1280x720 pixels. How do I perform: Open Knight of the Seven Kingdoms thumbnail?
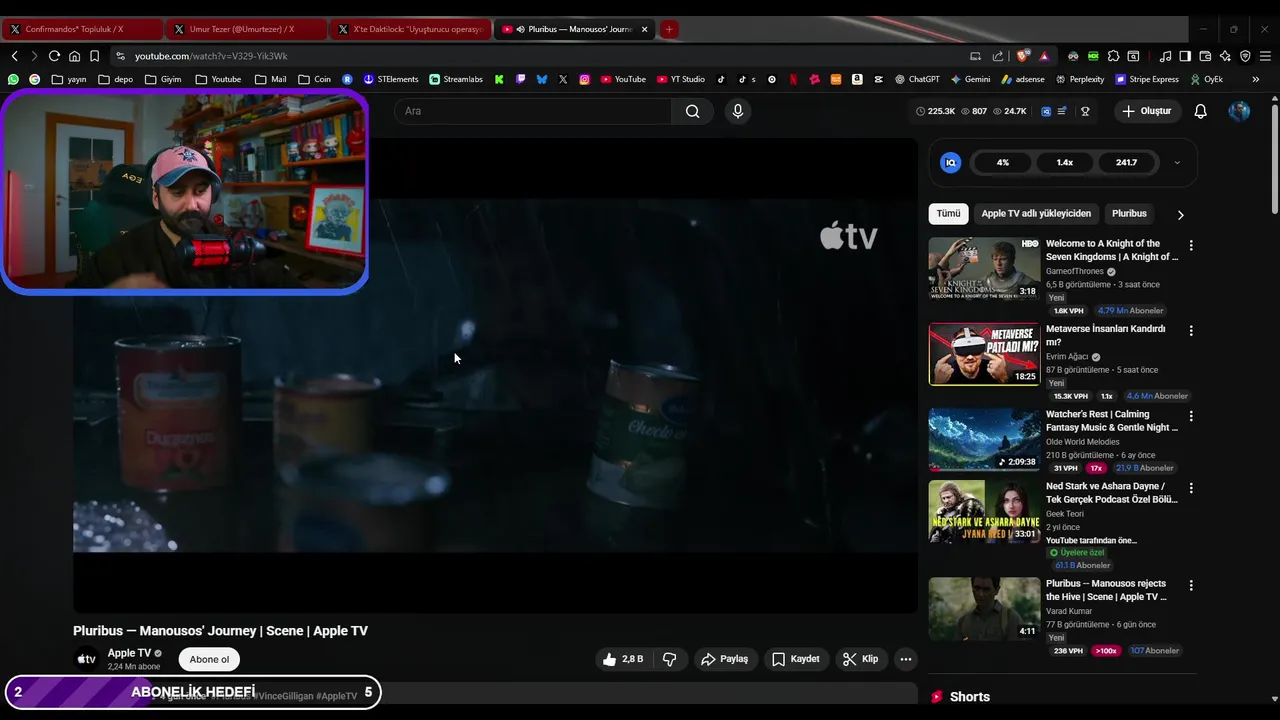pos(984,268)
